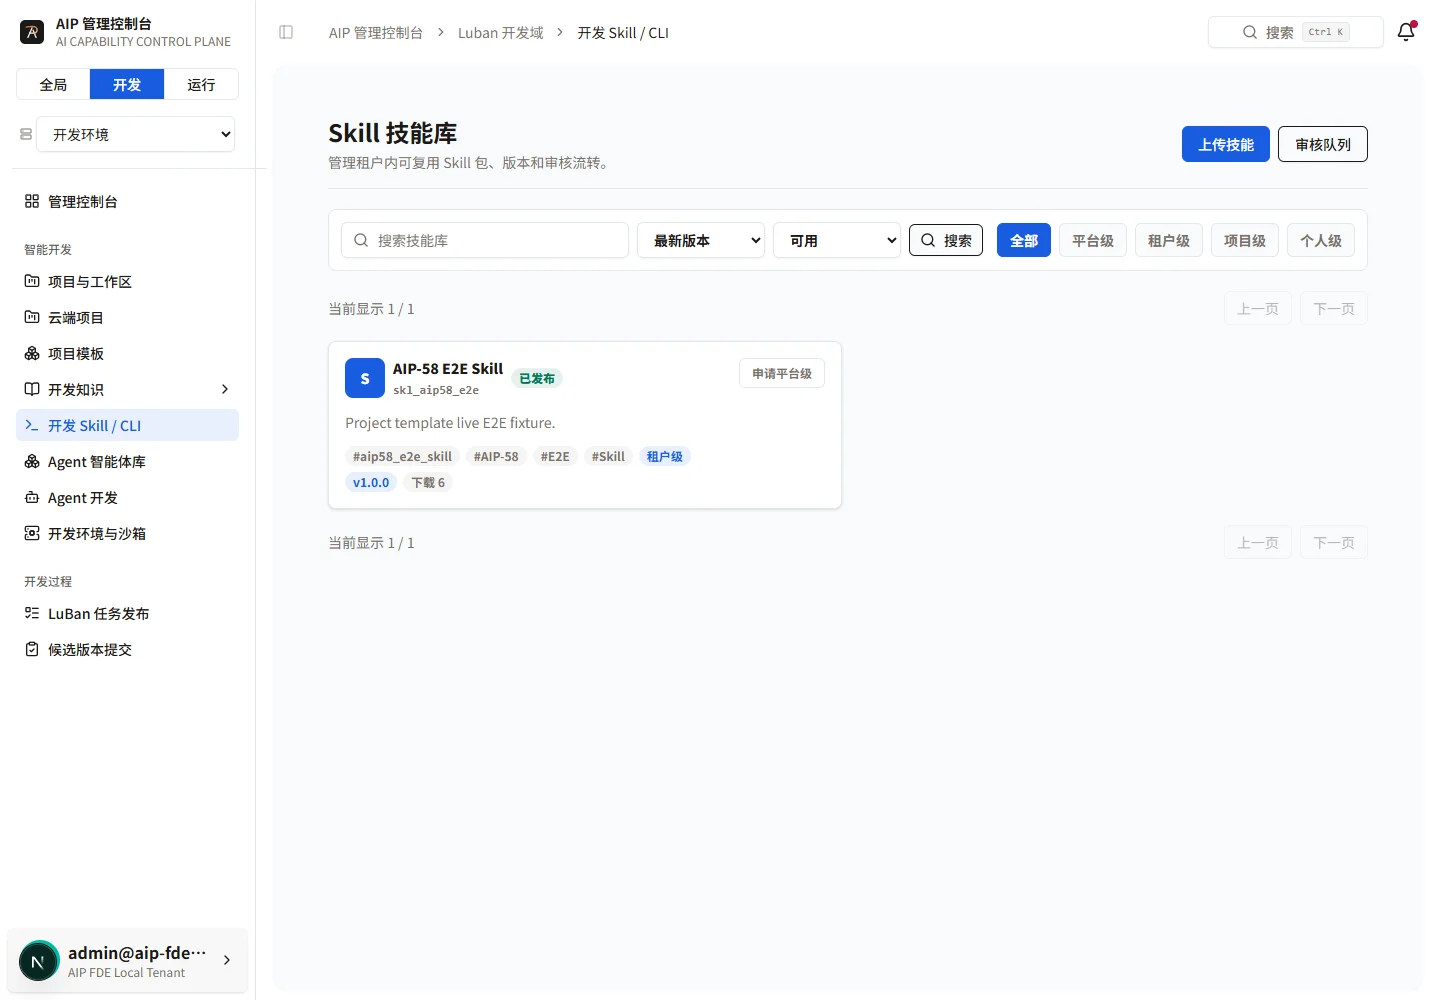Click the LuBan 任务发布 list icon
This screenshot has width=1440, height=1000.
[x=32, y=613]
